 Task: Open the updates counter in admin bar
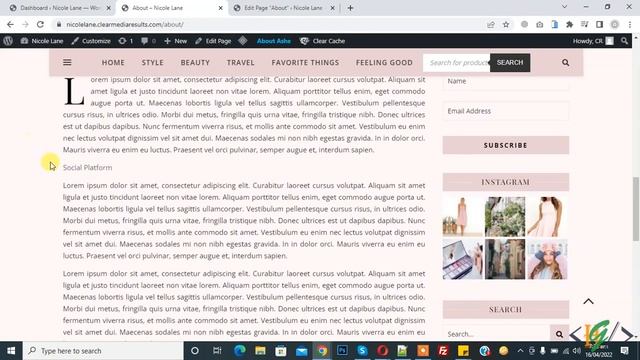pos(126,41)
